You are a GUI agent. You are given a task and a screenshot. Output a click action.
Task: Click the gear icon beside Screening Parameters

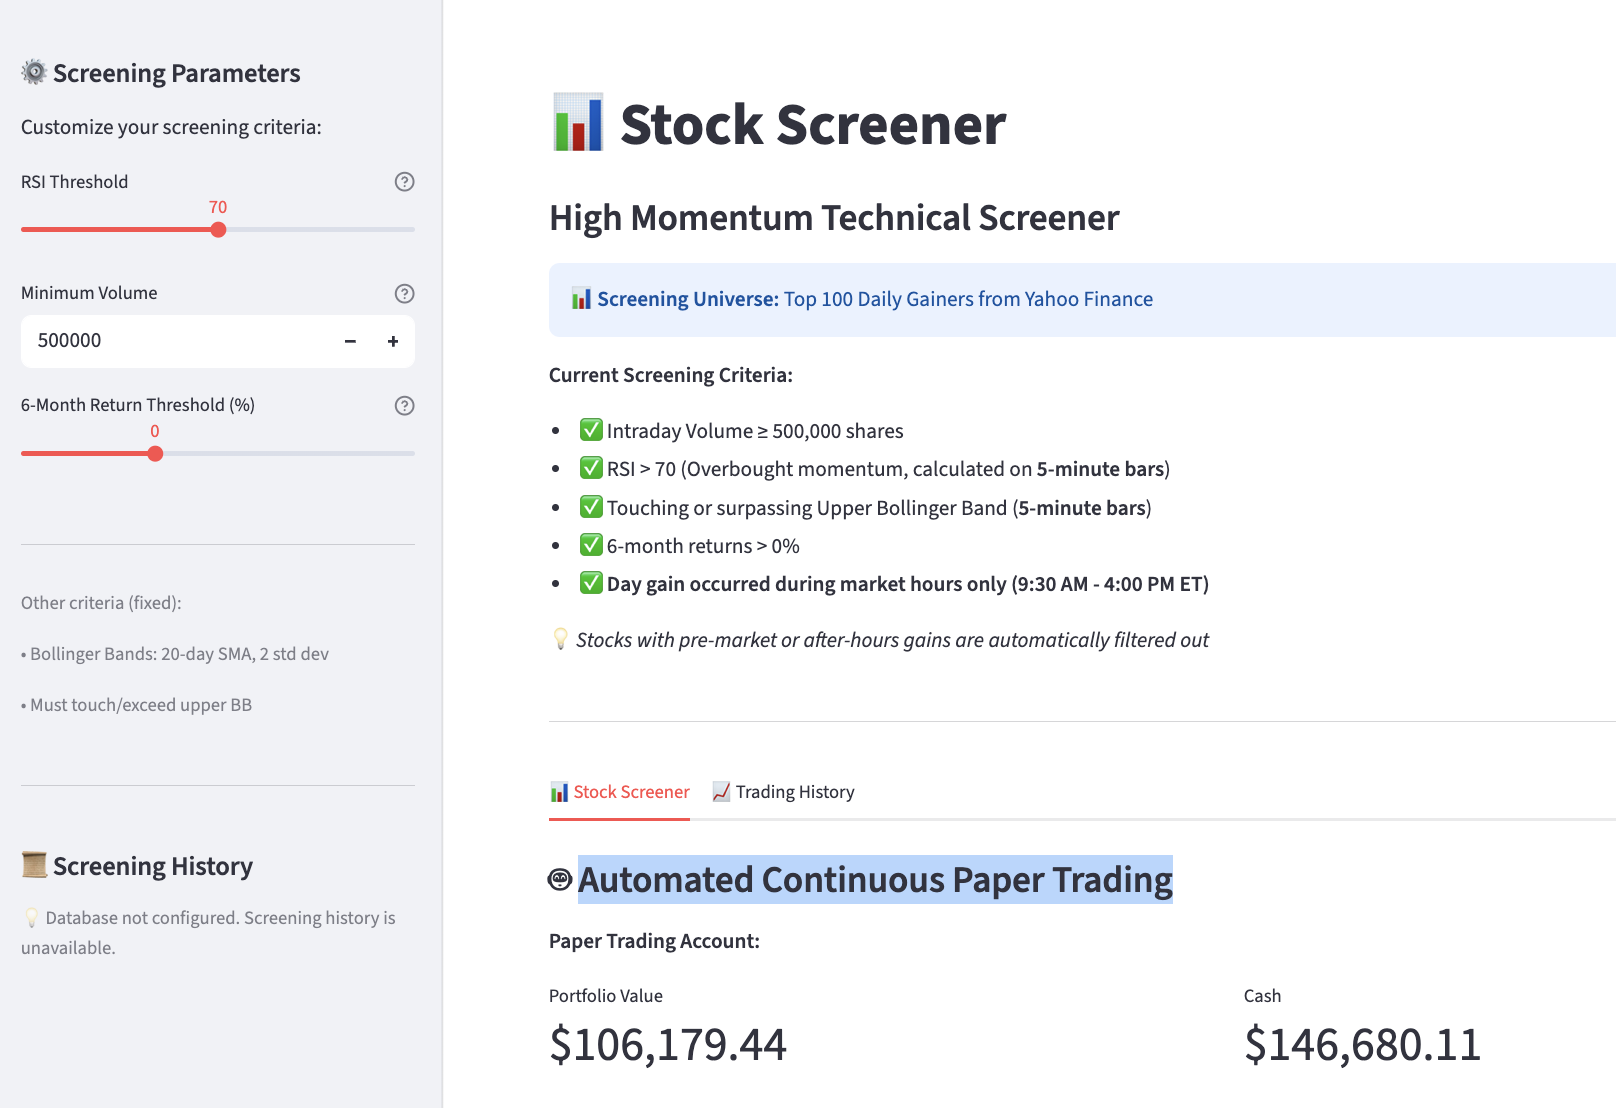coord(33,72)
